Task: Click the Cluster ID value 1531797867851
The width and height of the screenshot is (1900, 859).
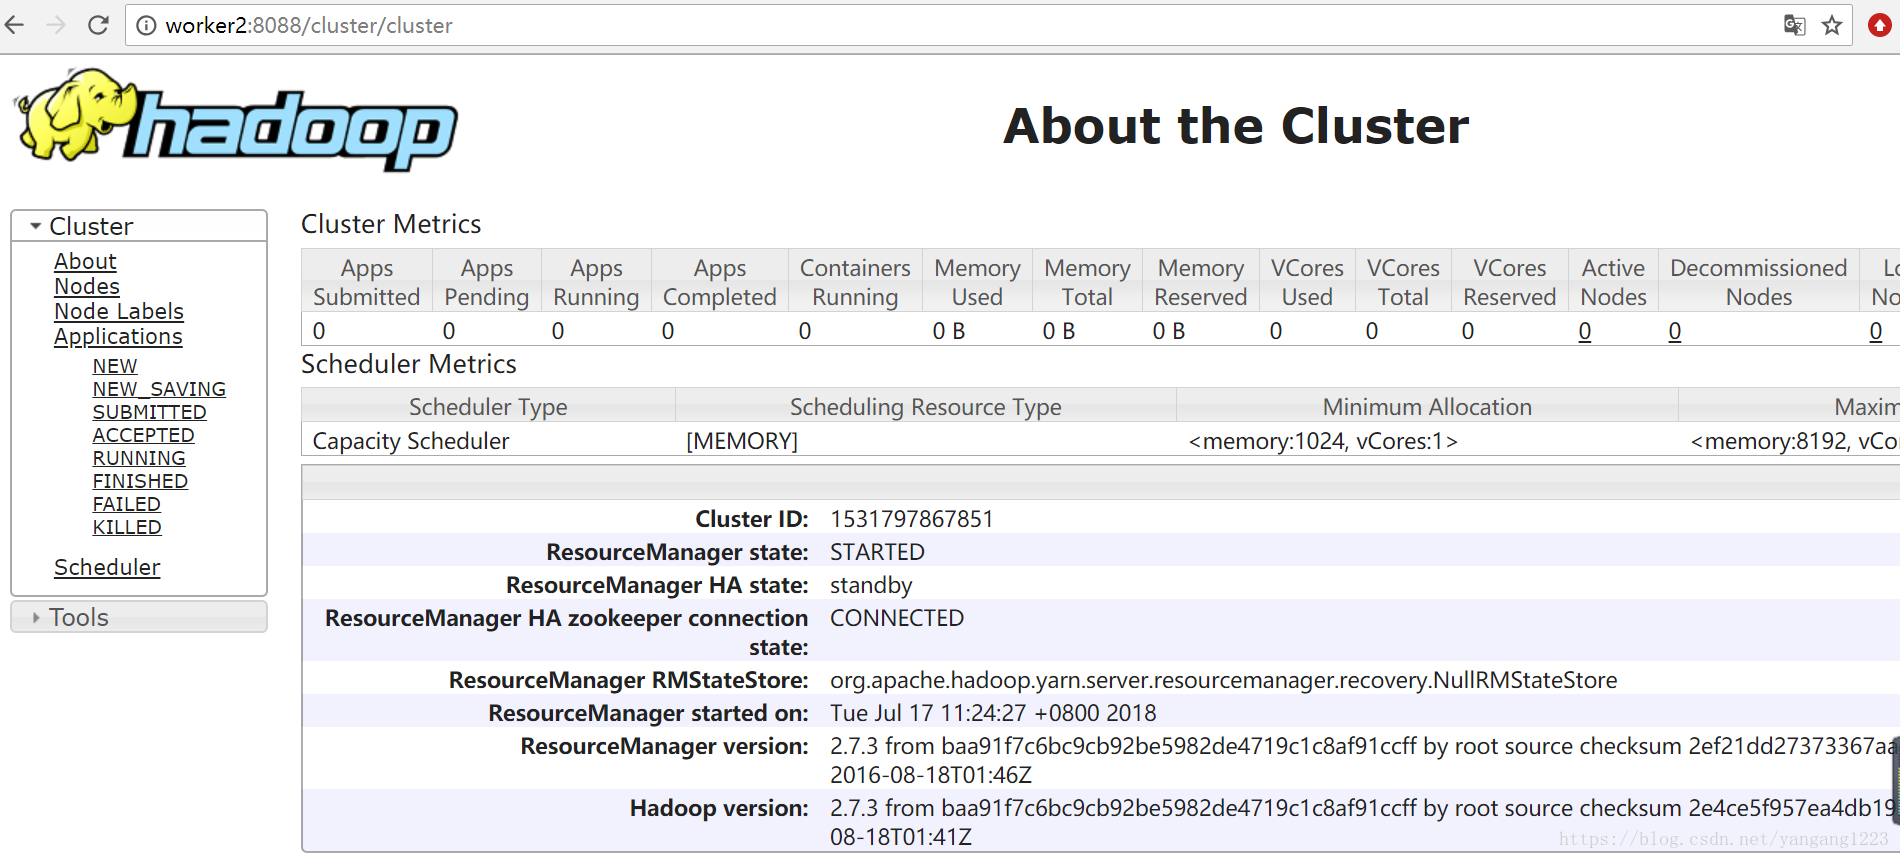Action: [912, 519]
